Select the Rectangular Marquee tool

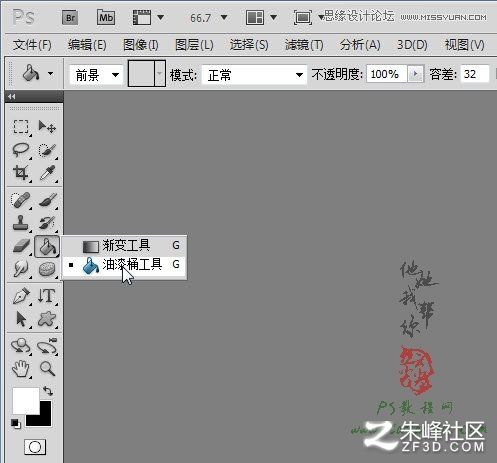pos(21,127)
